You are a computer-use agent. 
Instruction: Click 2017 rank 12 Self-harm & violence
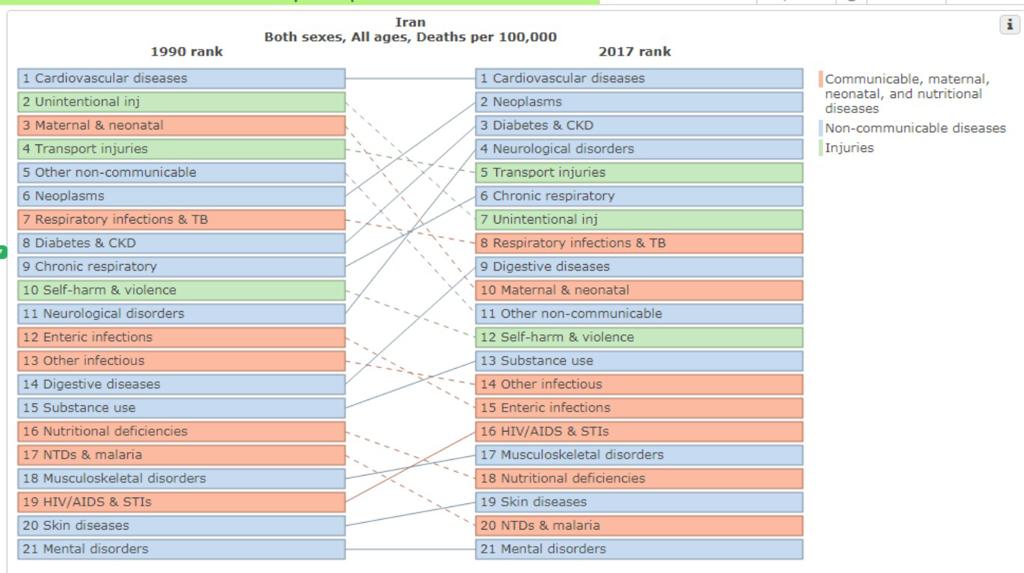(639, 337)
